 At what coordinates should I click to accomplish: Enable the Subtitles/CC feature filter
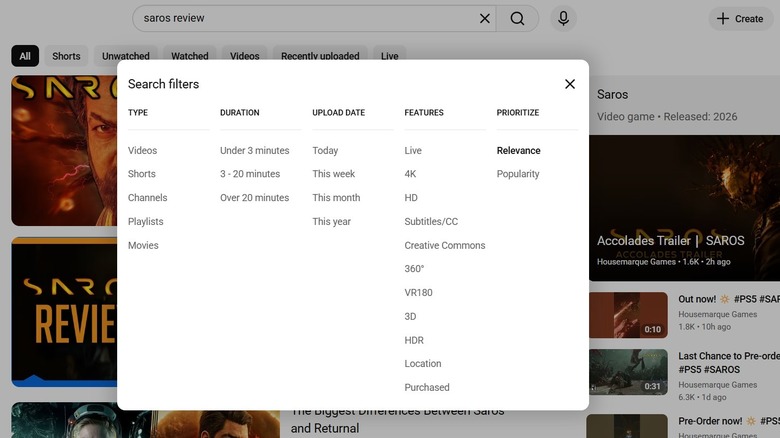pos(431,221)
